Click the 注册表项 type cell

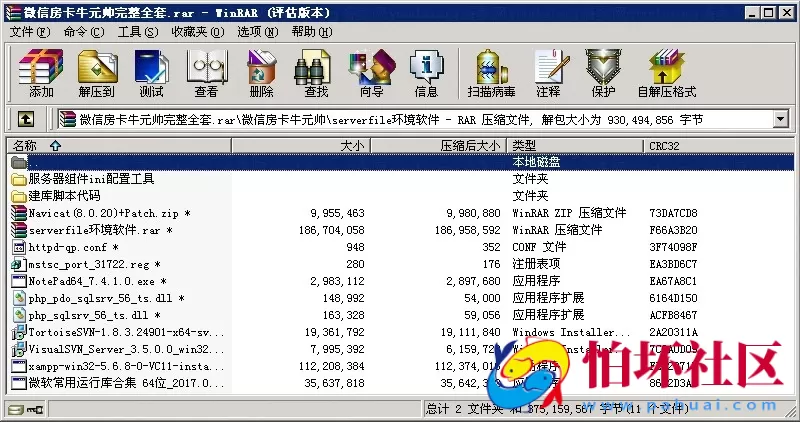click(x=536, y=264)
